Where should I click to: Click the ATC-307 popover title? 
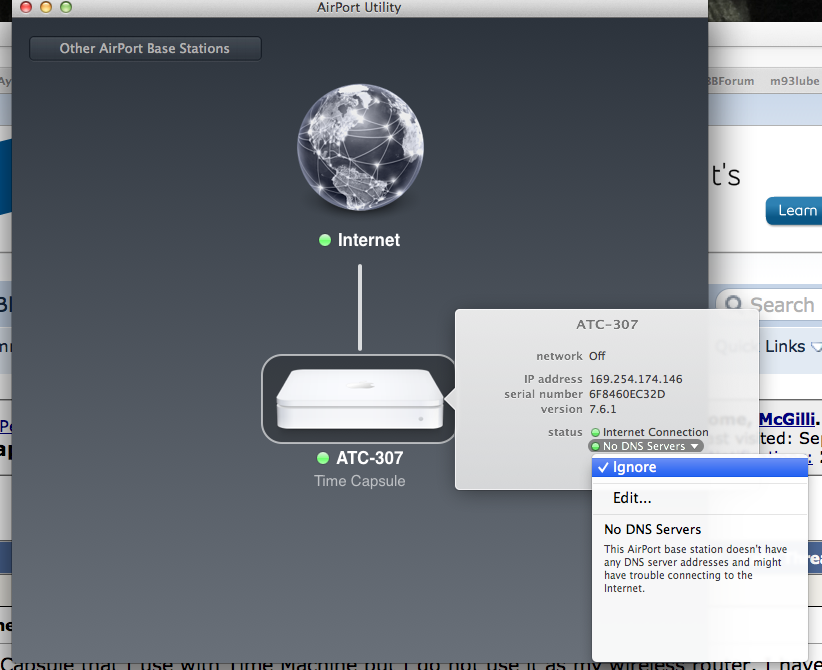(607, 325)
